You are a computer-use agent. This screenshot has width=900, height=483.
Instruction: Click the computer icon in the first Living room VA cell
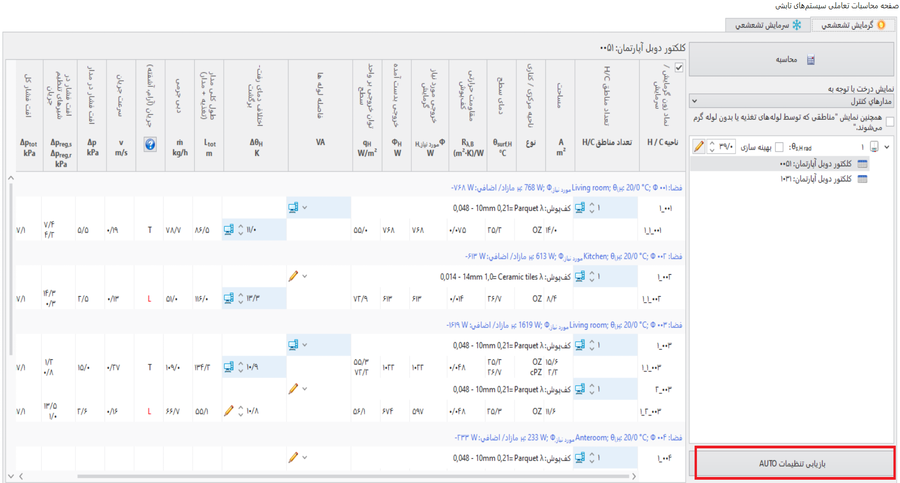294,208
